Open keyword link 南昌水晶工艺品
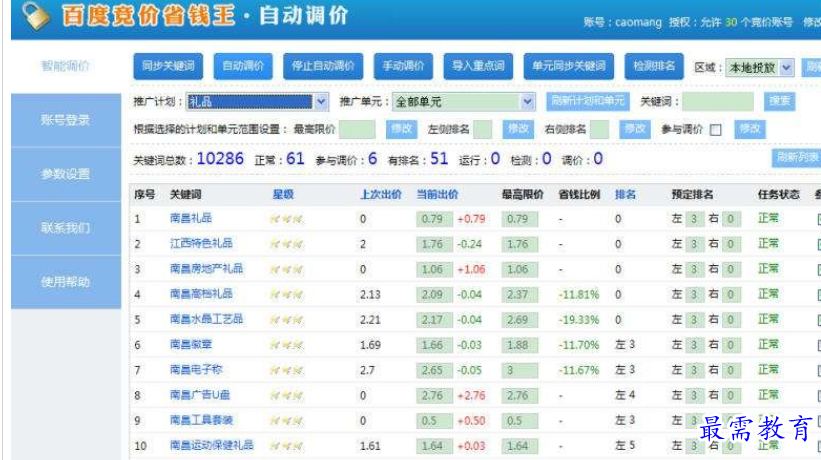821x460 pixels. pos(206,319)
